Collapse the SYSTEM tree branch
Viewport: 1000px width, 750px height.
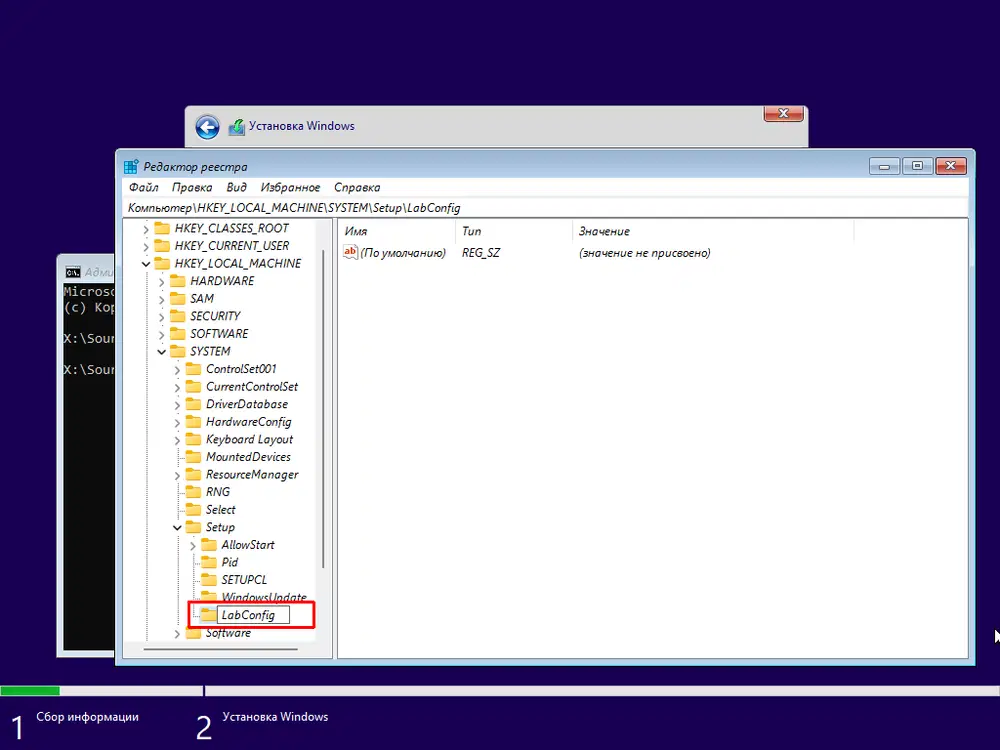point(162,351)
